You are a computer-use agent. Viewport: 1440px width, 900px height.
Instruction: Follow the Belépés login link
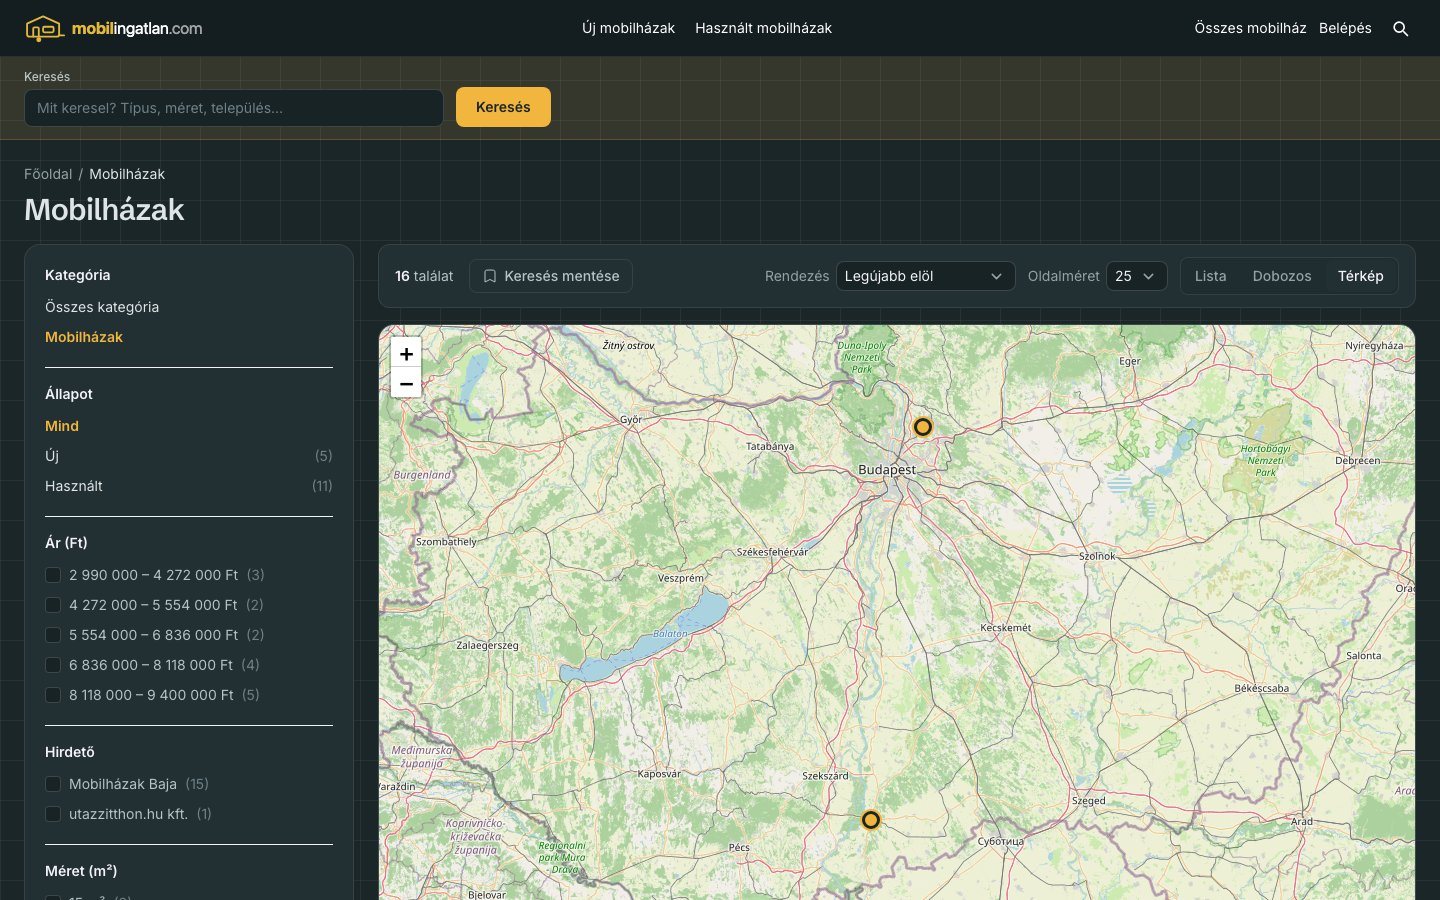[x=1345, y=28]
